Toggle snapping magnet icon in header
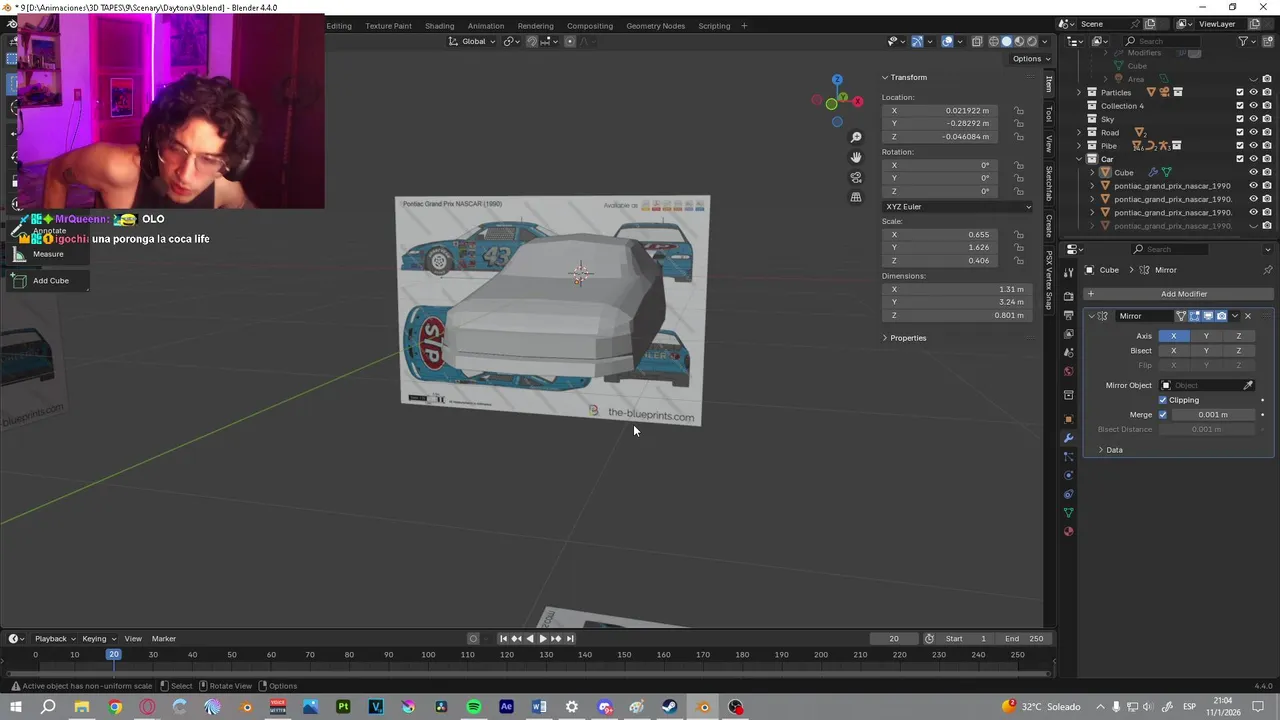1280x720 pixels. [x=532, y=41]
